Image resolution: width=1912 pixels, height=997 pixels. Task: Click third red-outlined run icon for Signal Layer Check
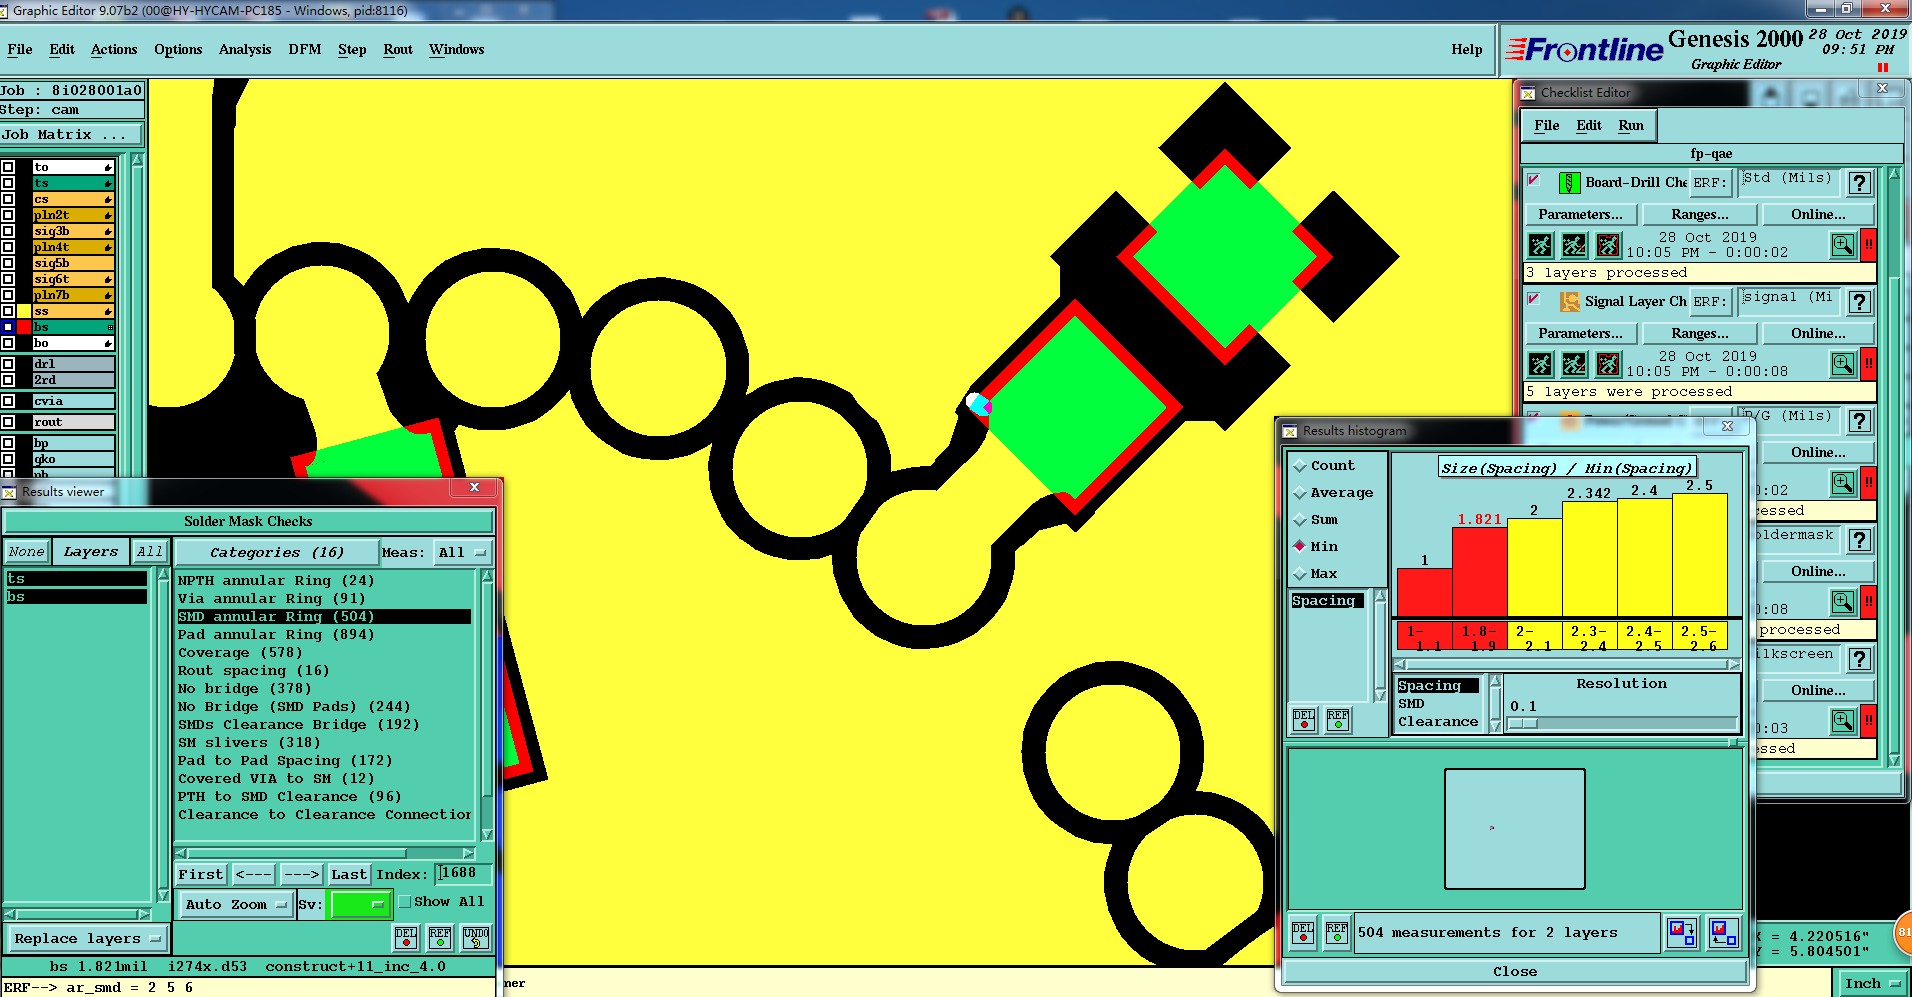coord(1608,364)
